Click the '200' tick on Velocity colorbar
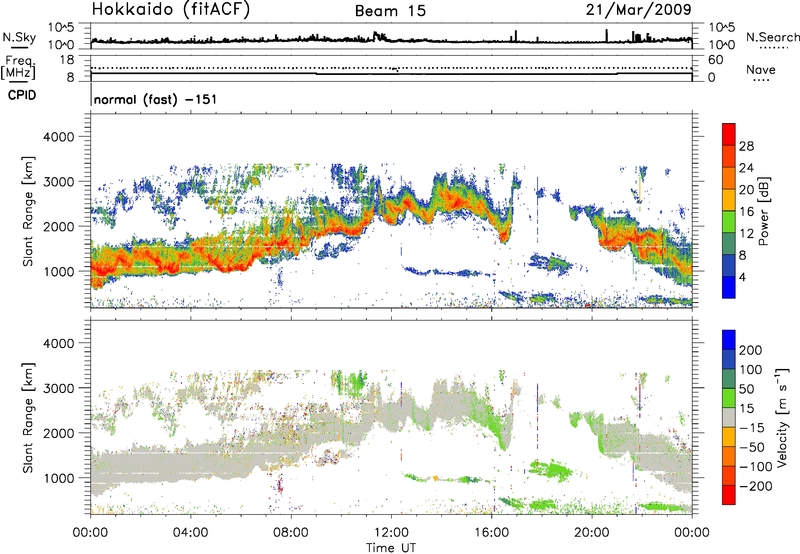This screenshot has width=800, height=554. point(751,350)
